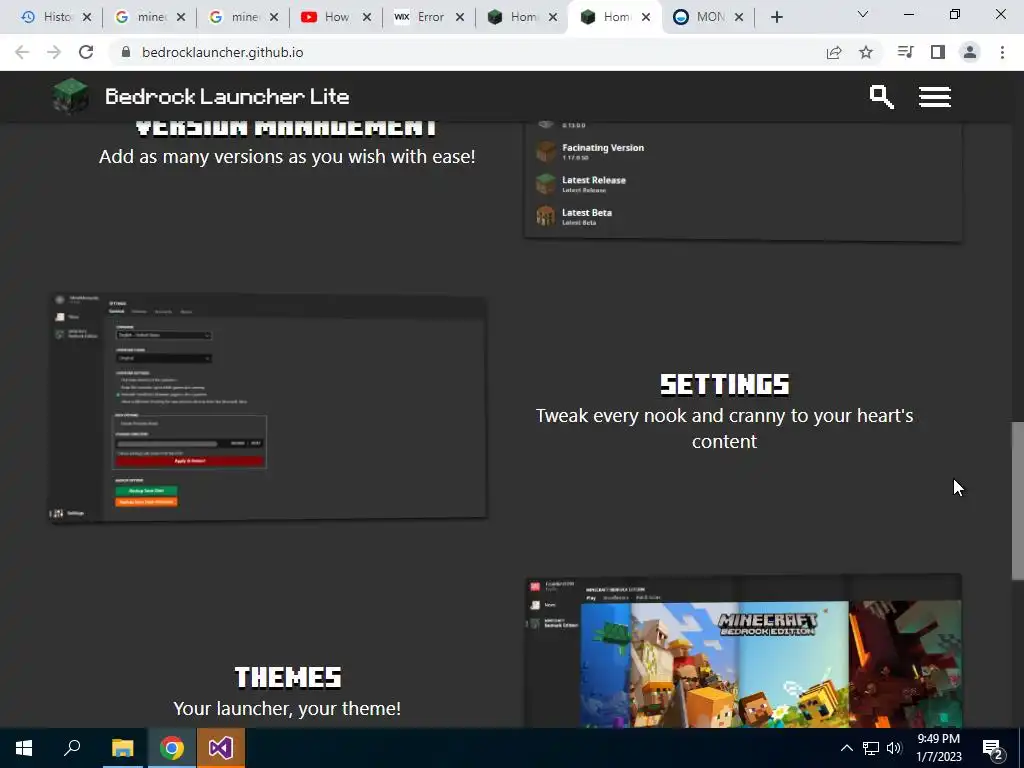Close the Wix Error tab
Screen dimensions: 1024x768
click(x=460, y=17)
